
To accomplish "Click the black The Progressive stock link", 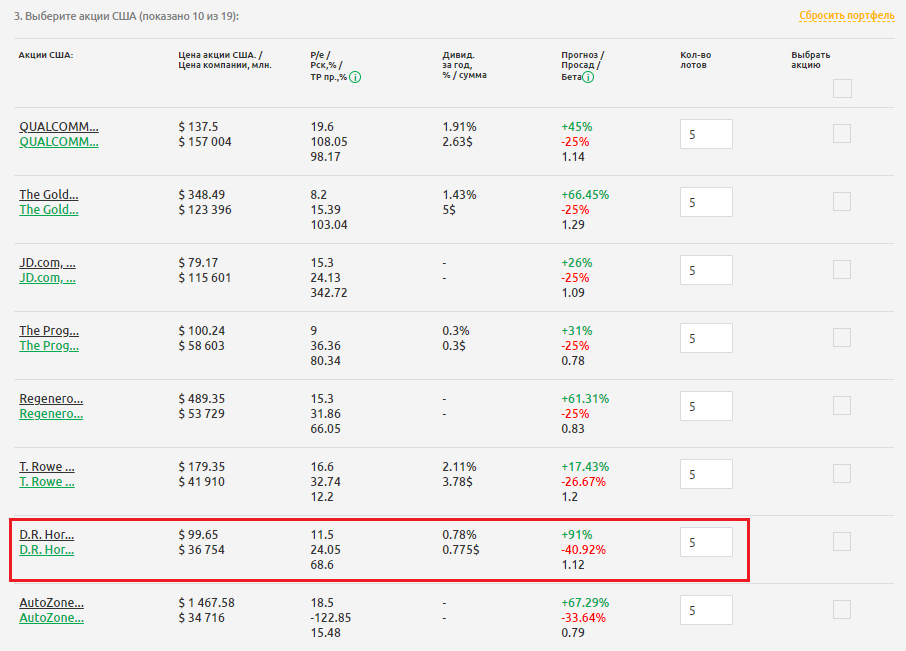I will 49,331.
